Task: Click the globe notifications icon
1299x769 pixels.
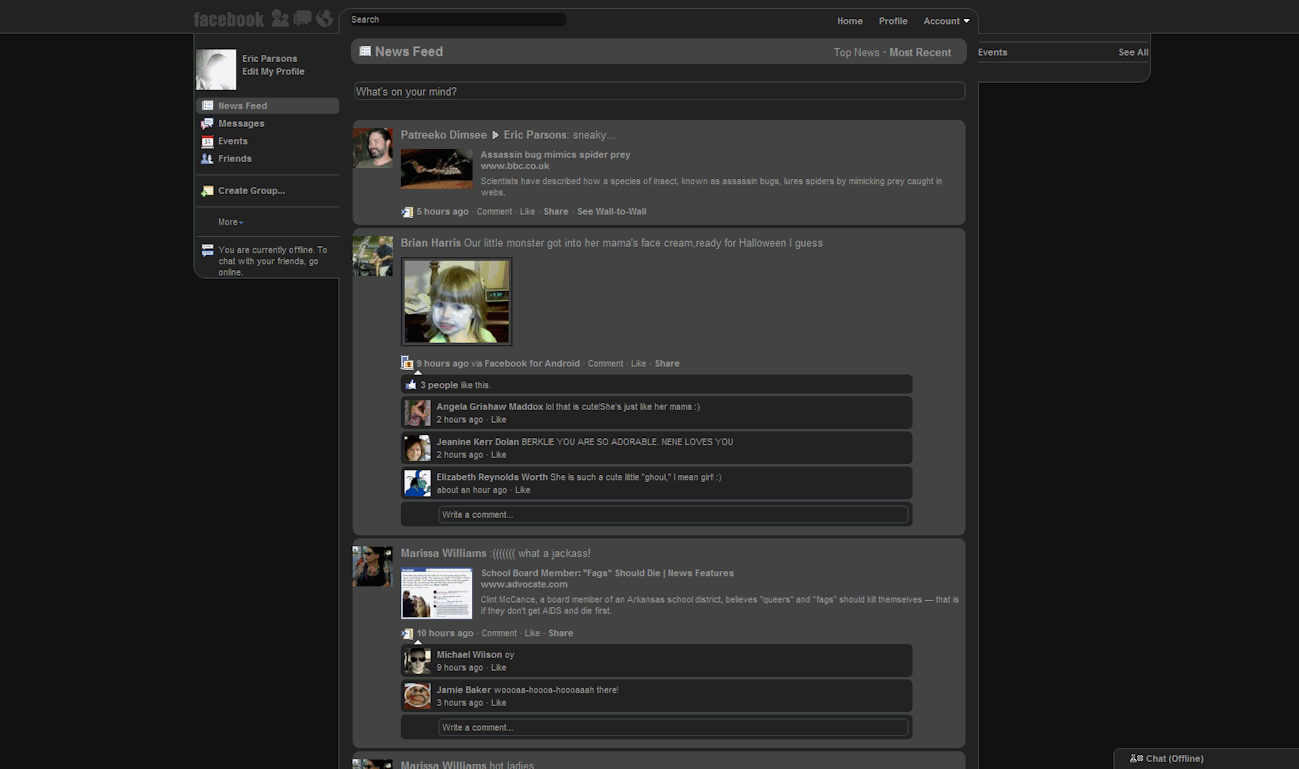Action: tap(323, 18)
